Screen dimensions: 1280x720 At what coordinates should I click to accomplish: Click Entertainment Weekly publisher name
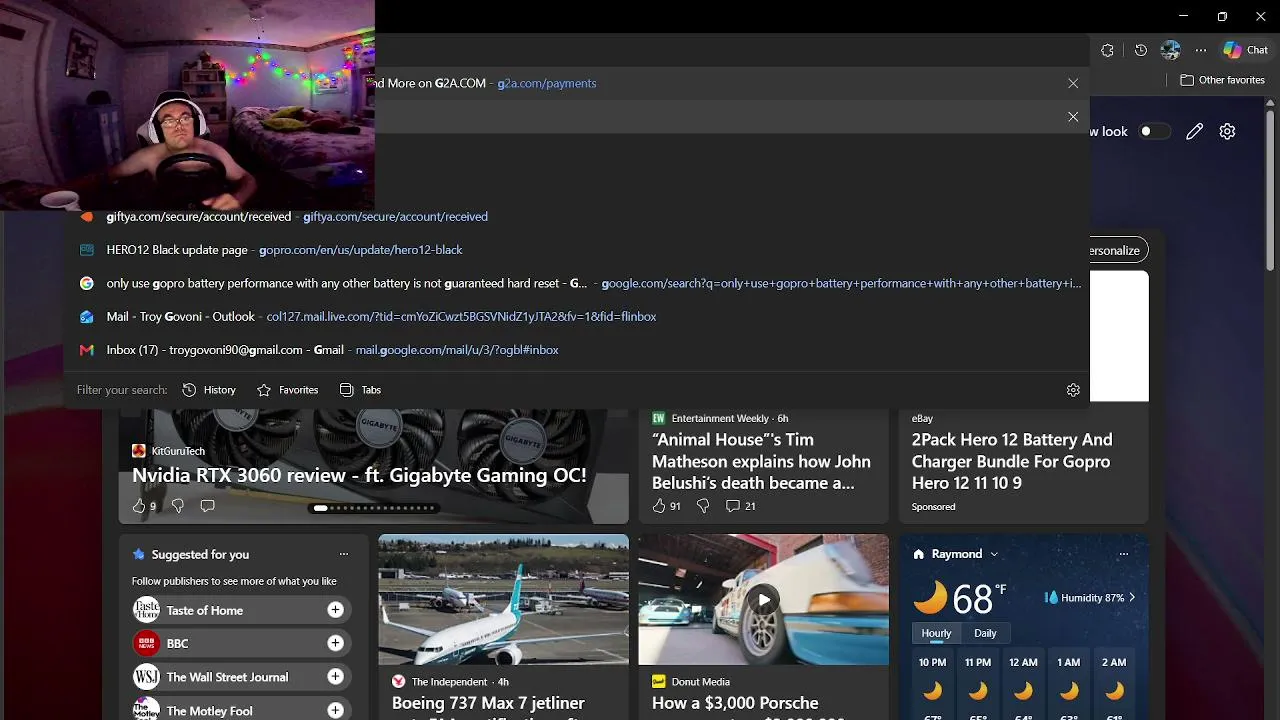[x=720, y=418]
